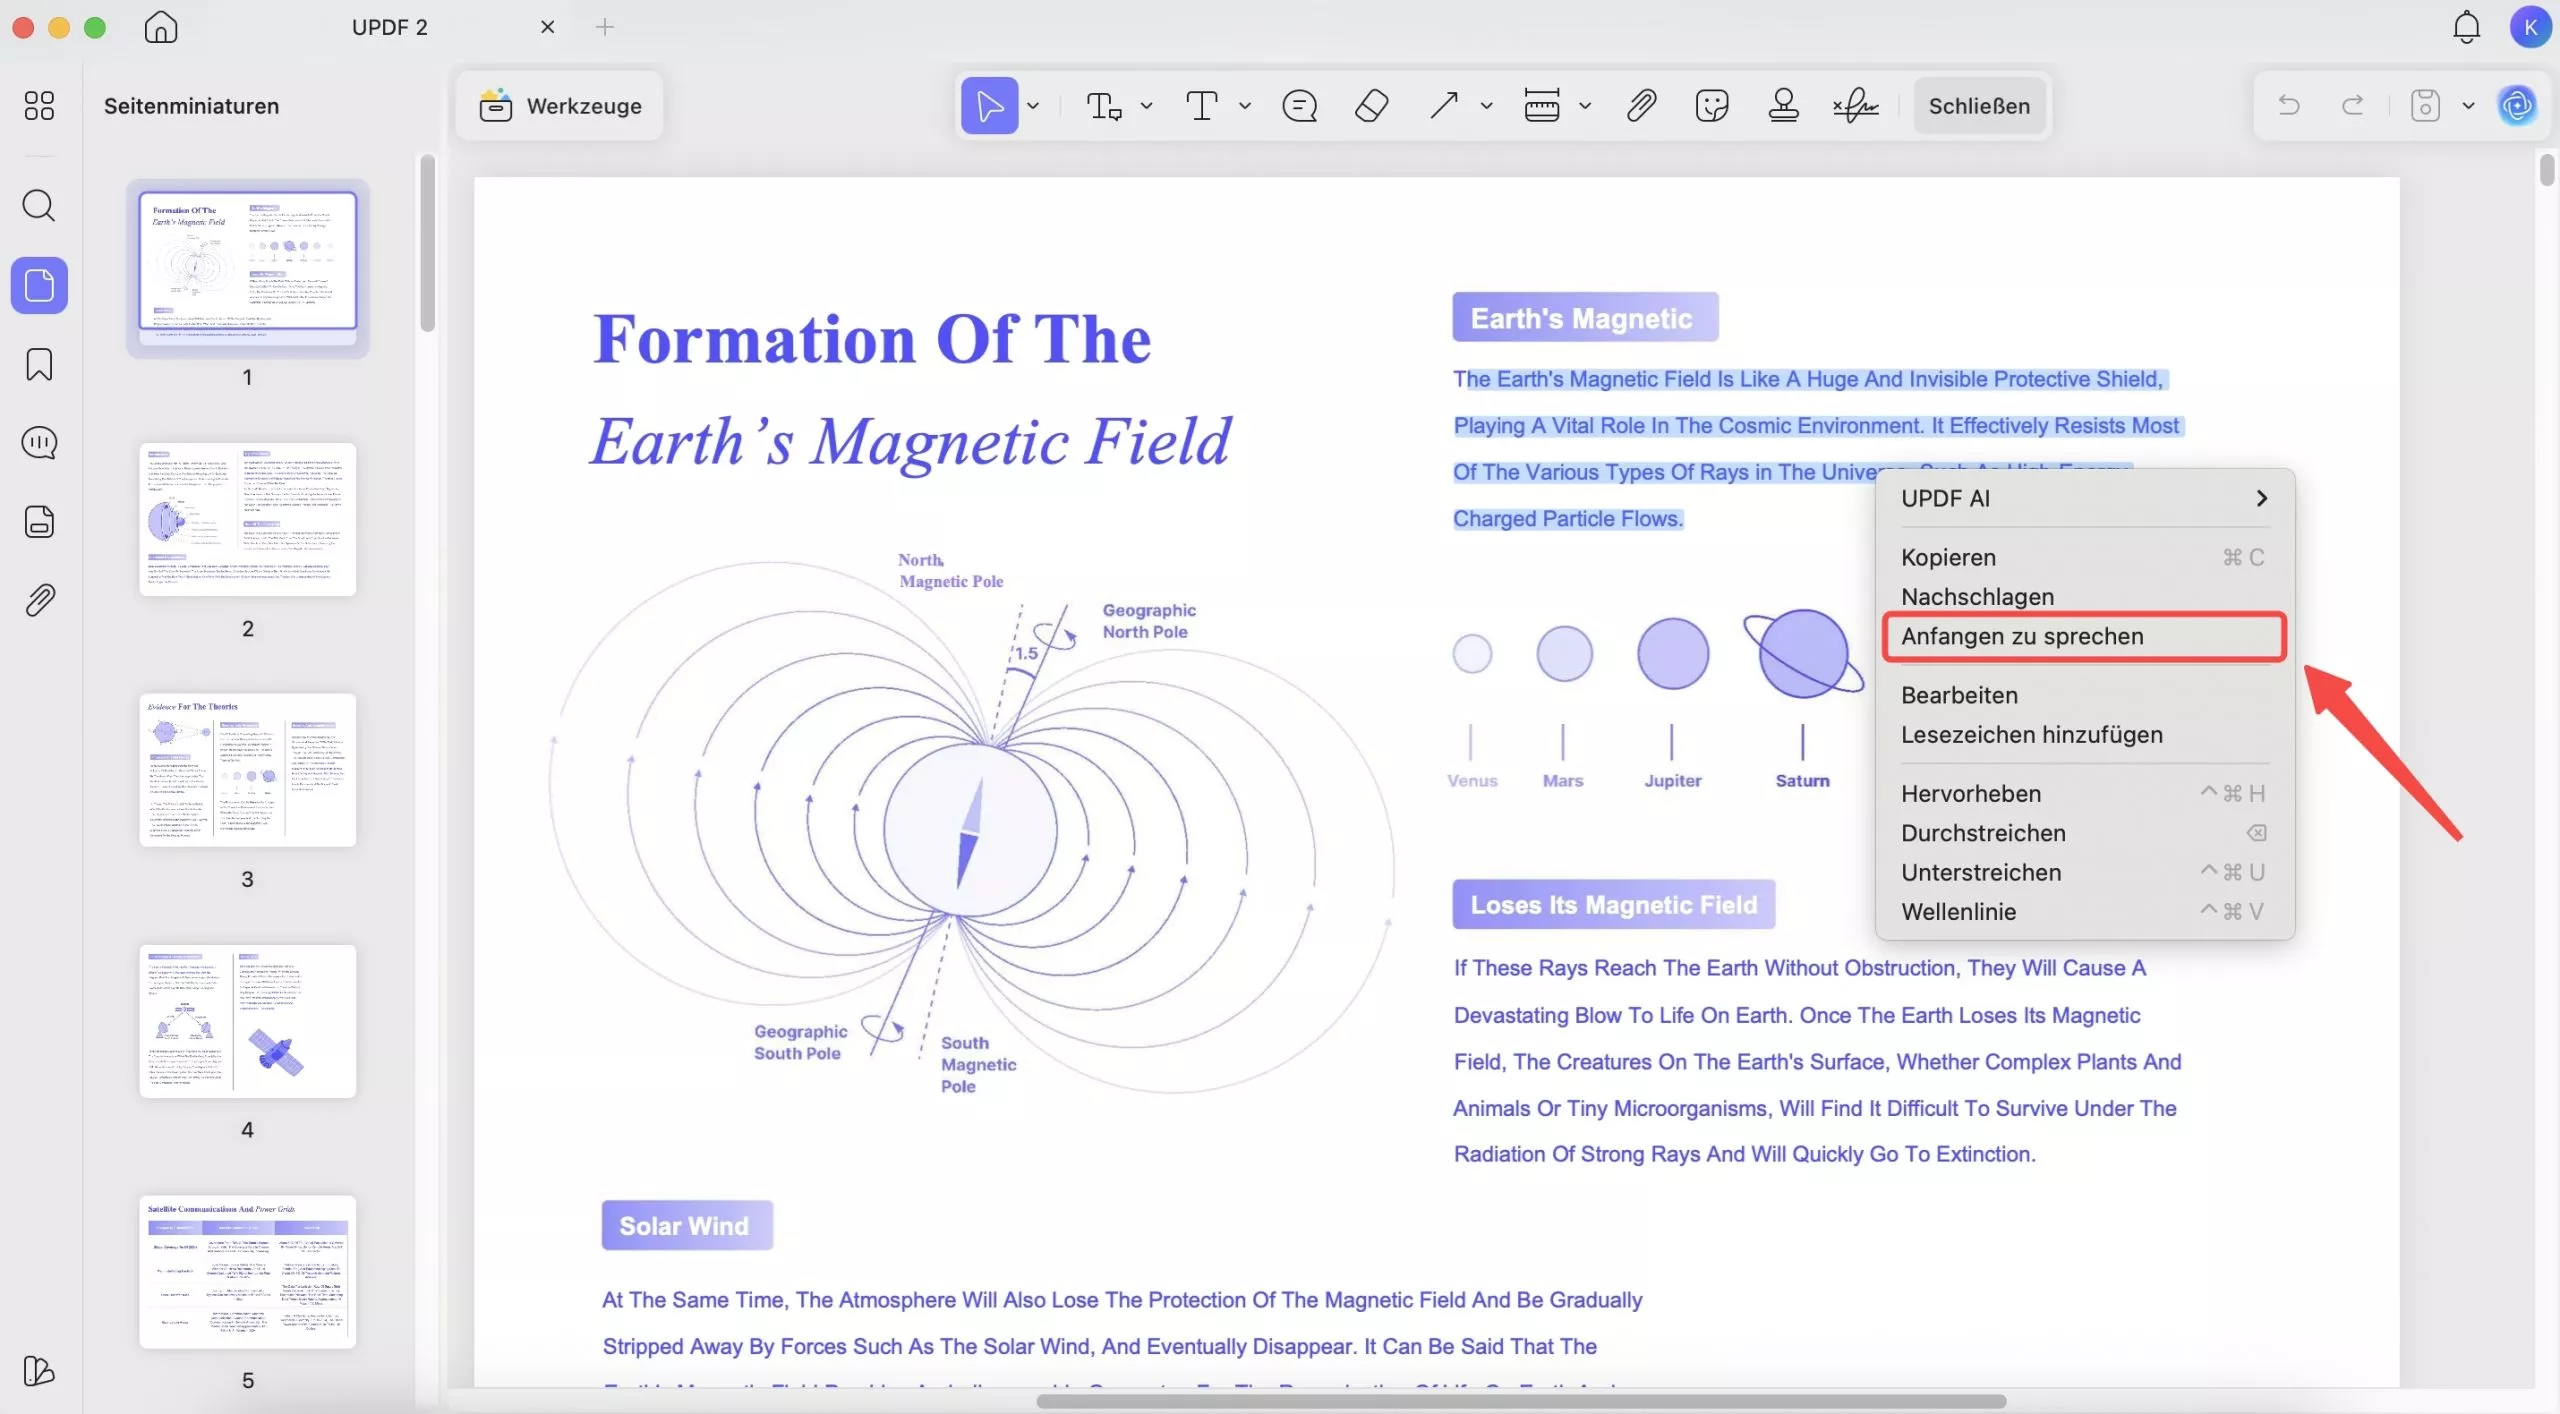The height and width of the screenshot is (1414, 2560).
Task: Select the eraser tool
Action: pyautogui.click(x=1371, y=105)
